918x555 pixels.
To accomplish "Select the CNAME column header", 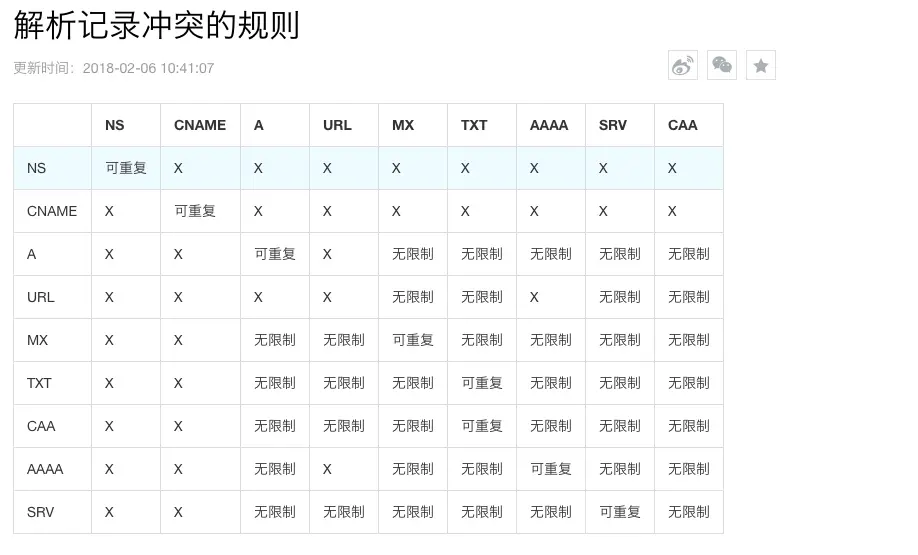I will (200, 125).
